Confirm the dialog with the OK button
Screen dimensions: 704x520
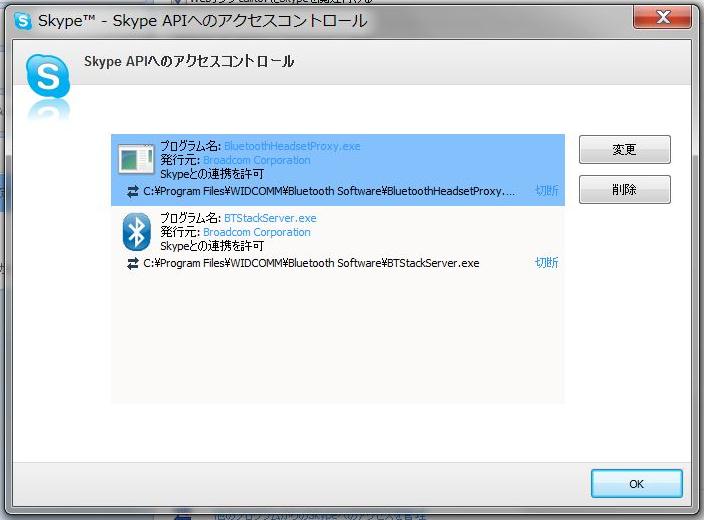tap(637, 484)
